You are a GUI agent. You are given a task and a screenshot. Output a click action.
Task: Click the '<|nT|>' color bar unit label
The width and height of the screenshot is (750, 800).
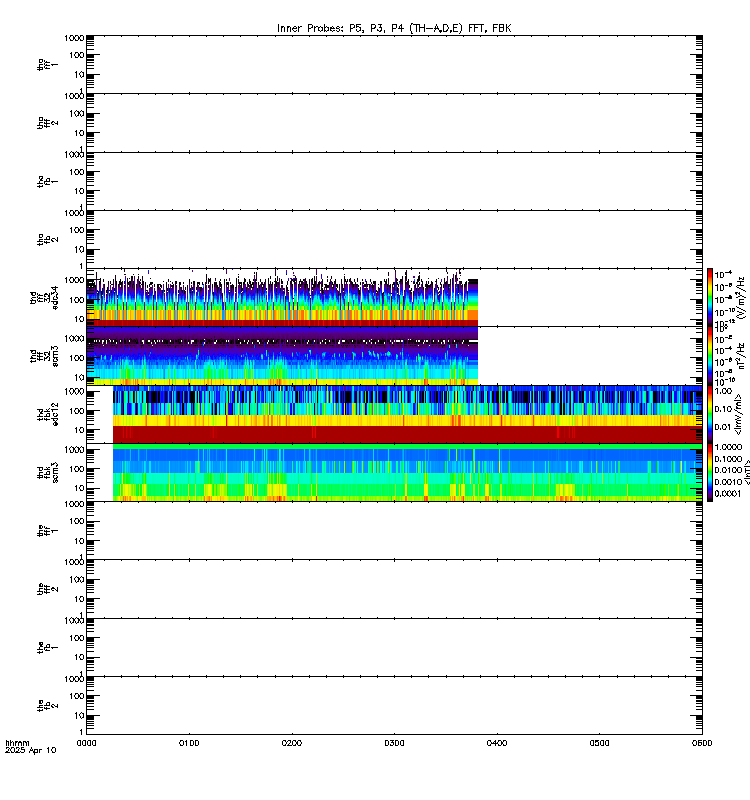746,472
